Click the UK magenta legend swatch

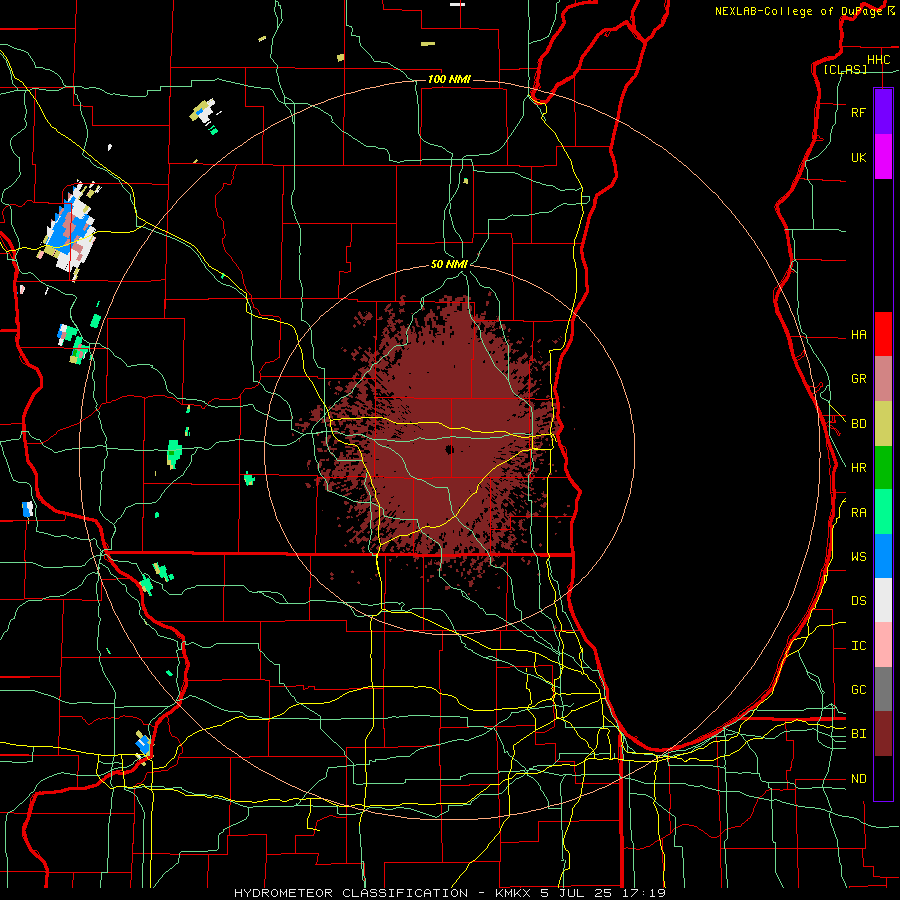(x=883, y=157)
